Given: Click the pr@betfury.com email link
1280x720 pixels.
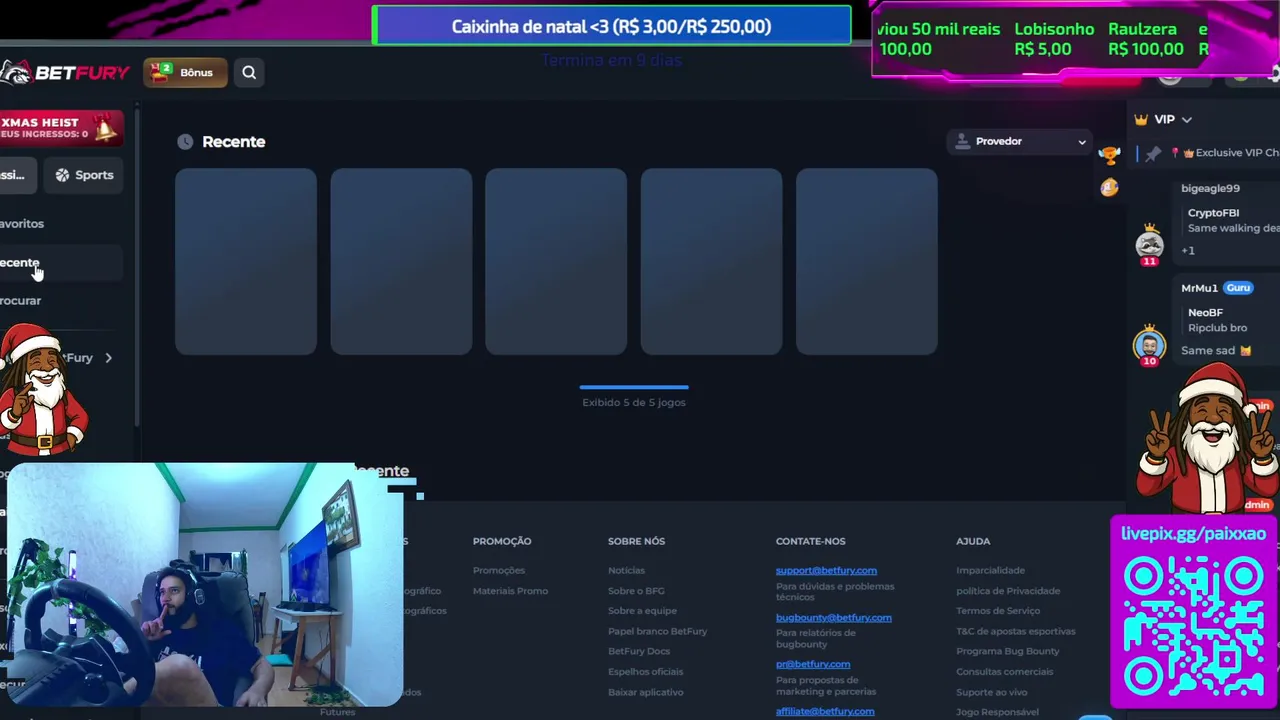Looking at the screenshot, I should tap(813, 664).
